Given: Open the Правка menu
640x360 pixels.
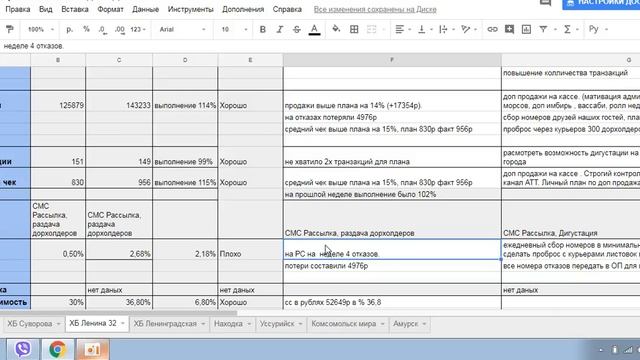Looking at the screenshot, I should (x=18, y=9).
